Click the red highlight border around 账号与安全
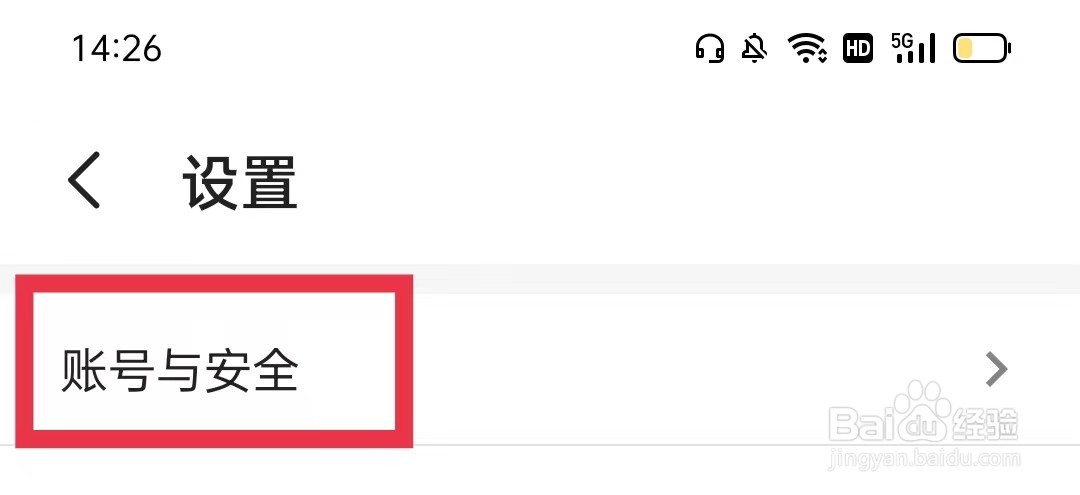Screen dimensions: 1080x495 pos(222,284)
